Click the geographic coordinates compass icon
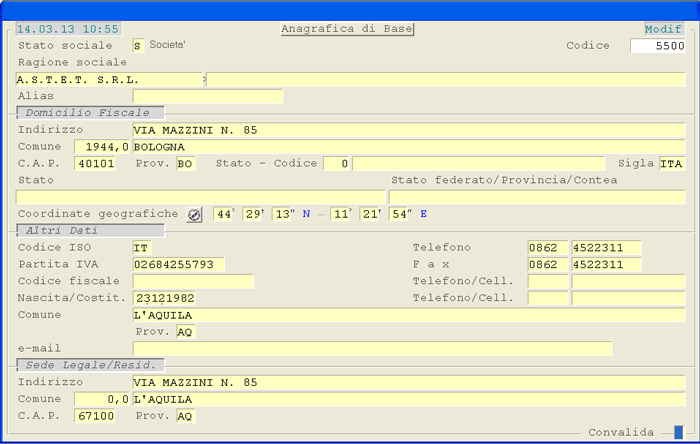Image resolution: width=700 pixels, height=444 pixels. [x=194, y=214]
